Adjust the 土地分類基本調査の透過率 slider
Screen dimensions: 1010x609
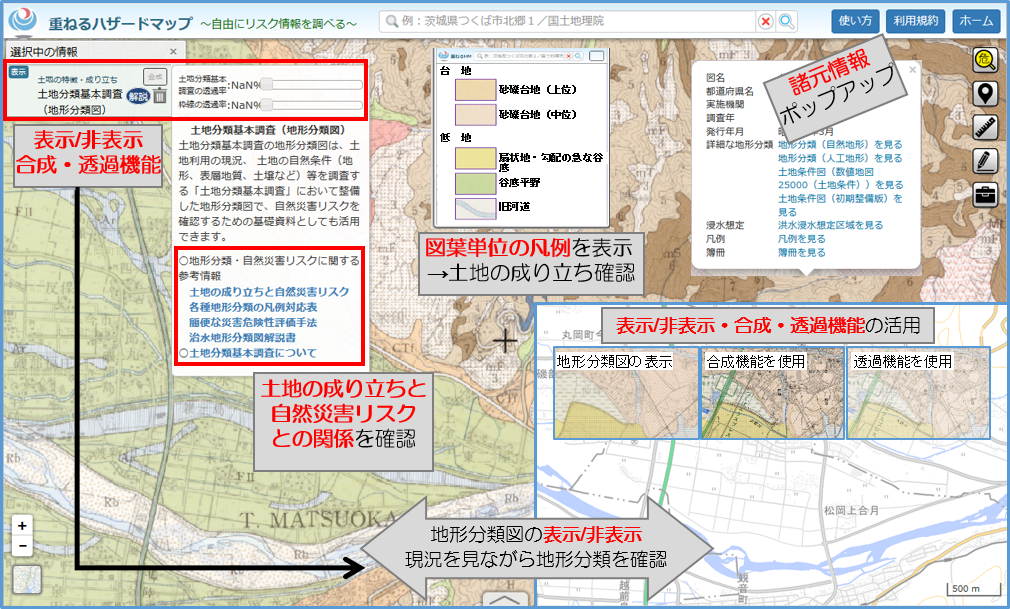click(x=312, y=84)
